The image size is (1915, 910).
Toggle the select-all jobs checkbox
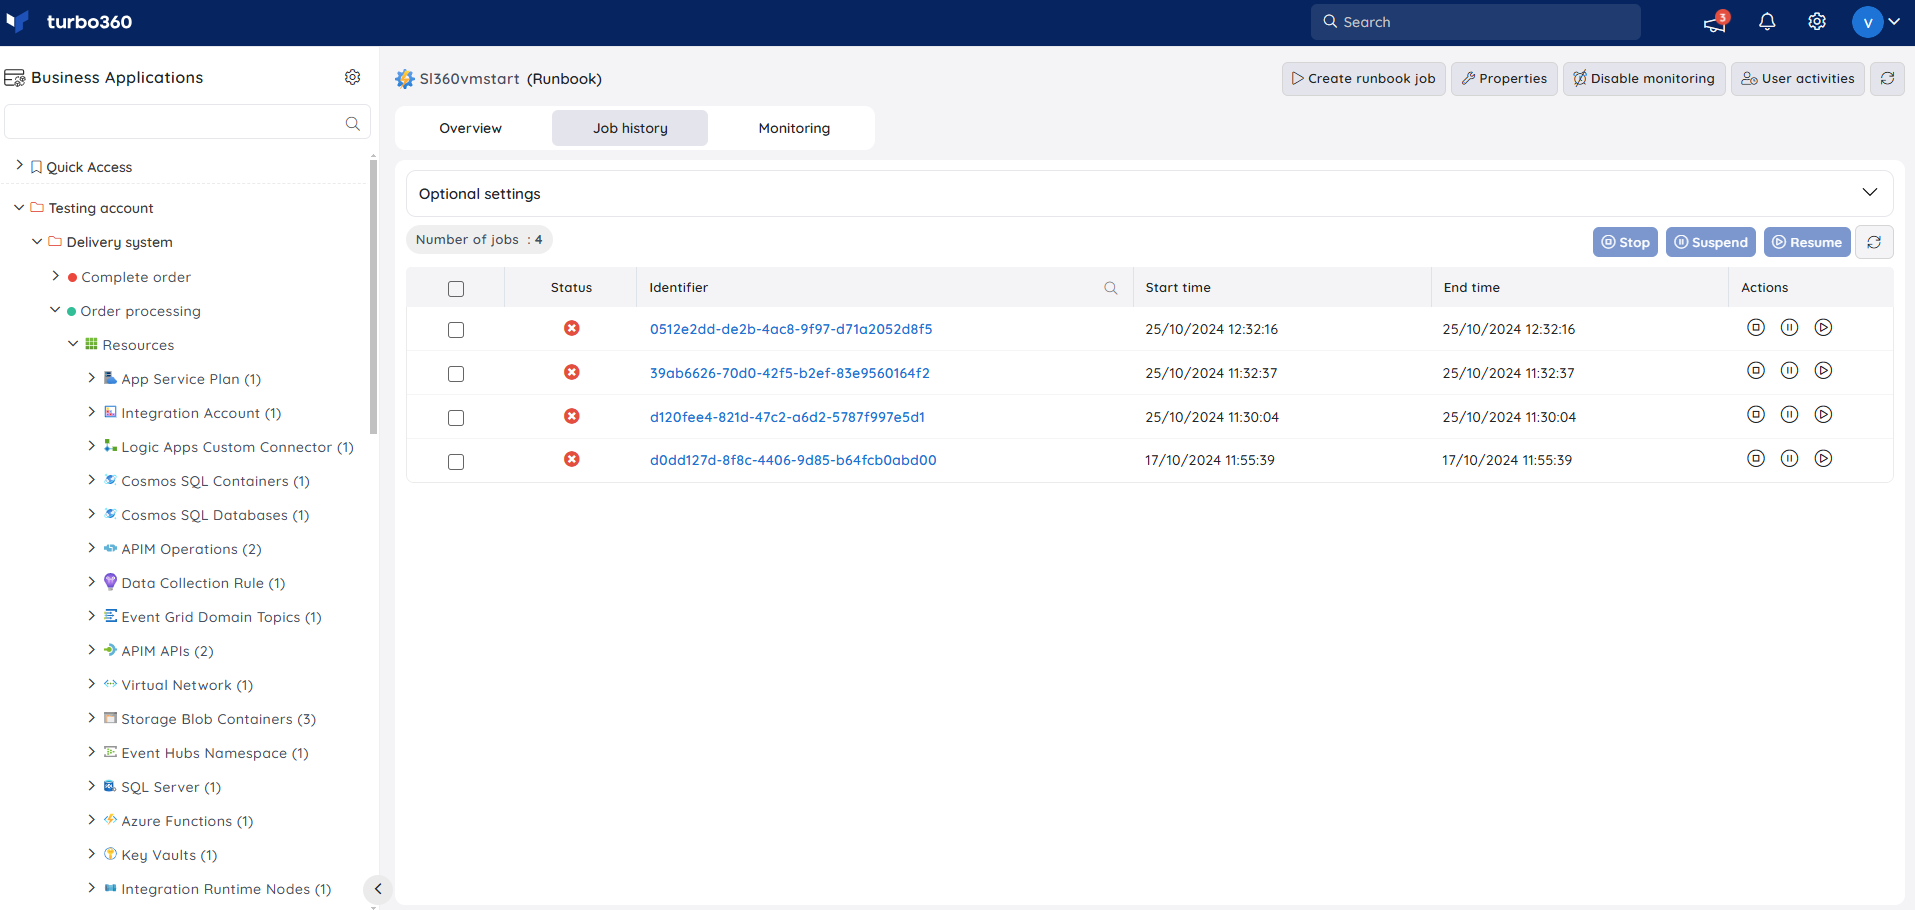point(456,289)
